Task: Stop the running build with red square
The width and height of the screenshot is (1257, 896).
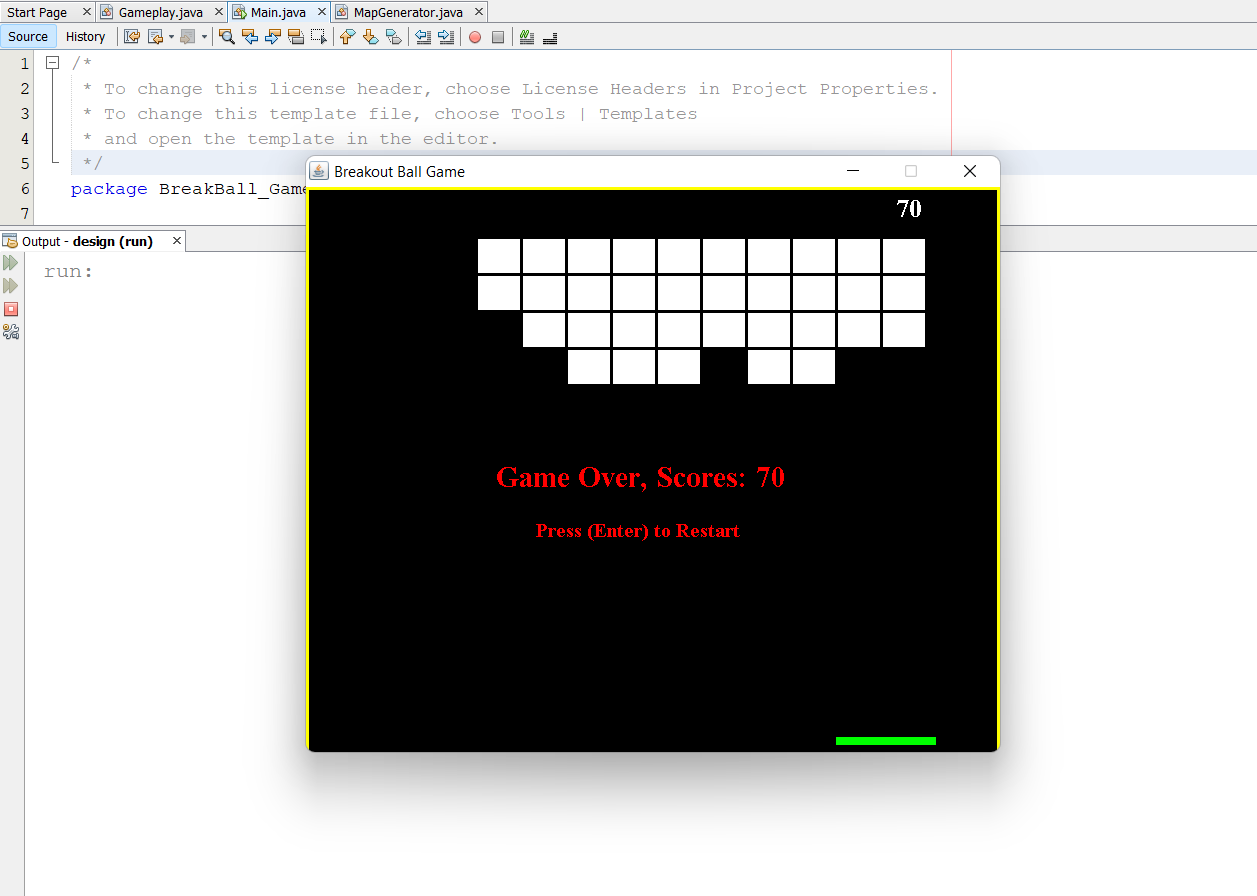Action: [11, 309]
